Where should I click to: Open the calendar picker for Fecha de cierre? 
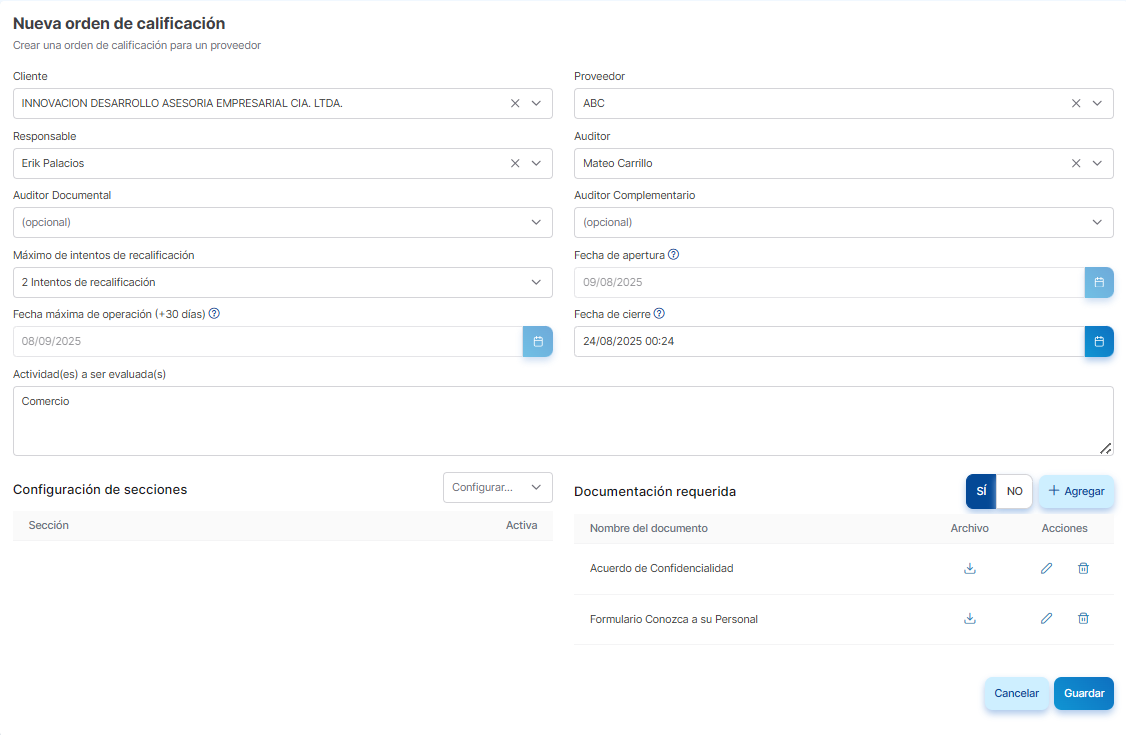click(x=1098, y=341)
